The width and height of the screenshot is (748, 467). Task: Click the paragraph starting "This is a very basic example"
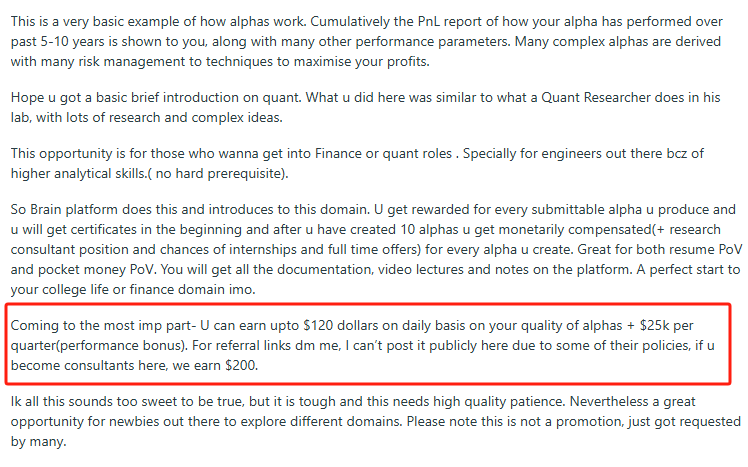click(366, 42)
